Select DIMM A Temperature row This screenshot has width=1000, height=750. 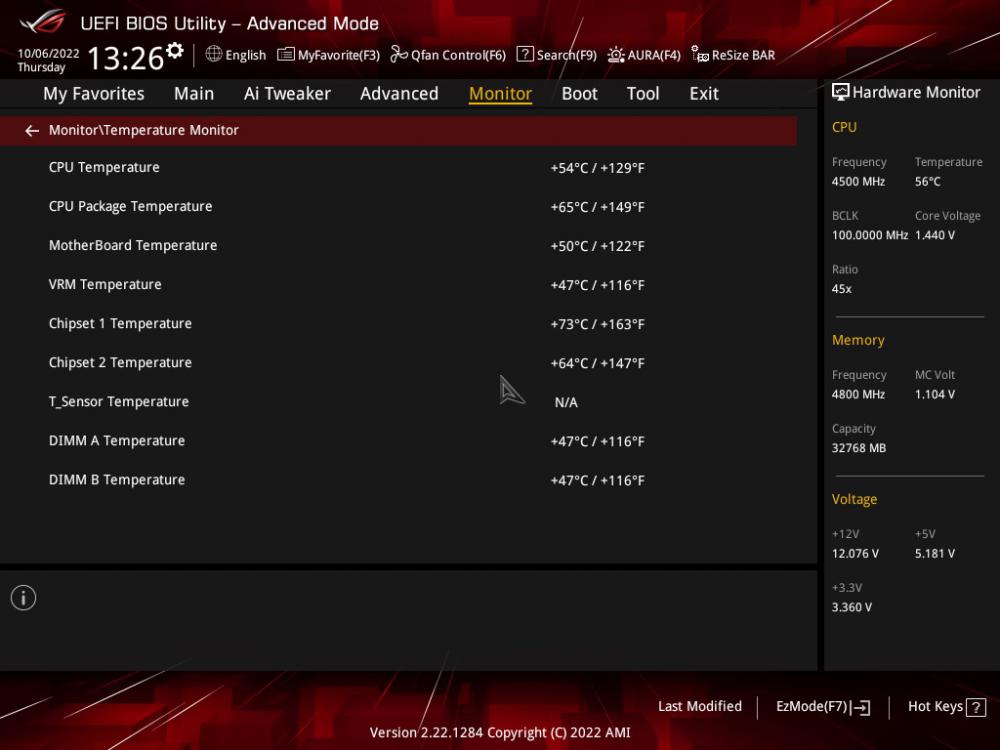[x=398, y=441]
